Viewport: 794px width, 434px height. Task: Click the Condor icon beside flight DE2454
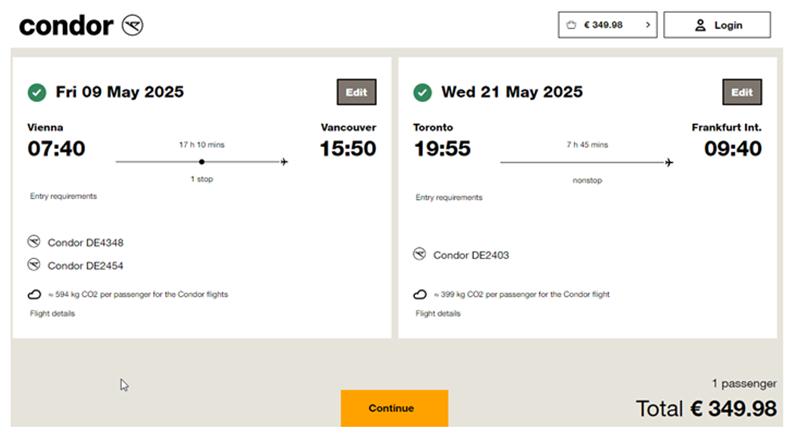pyautogui.click(x=34, y=264)
